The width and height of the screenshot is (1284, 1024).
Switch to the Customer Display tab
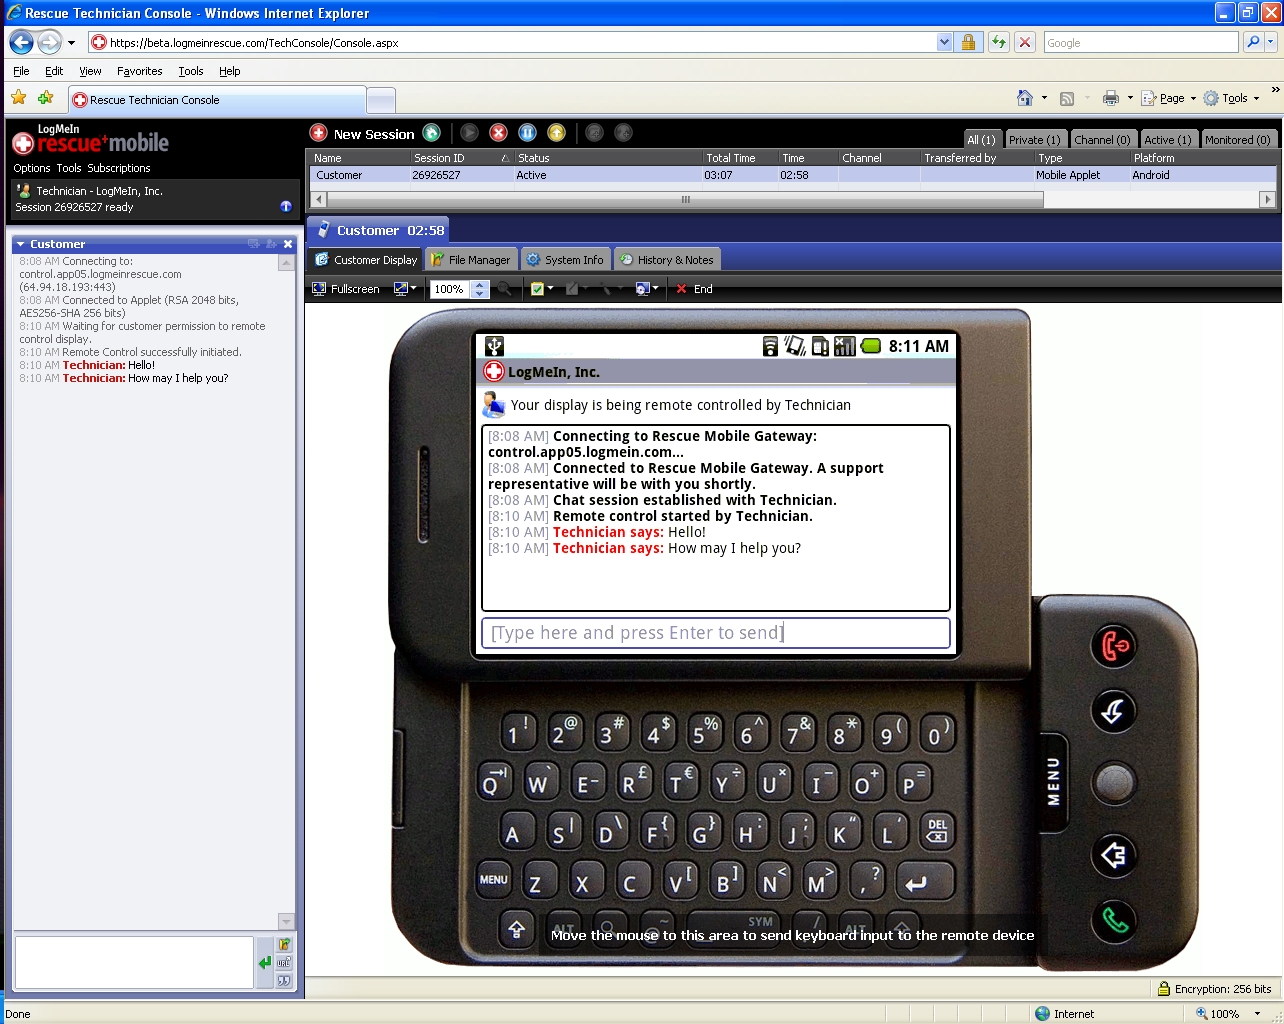coord(365,260)
